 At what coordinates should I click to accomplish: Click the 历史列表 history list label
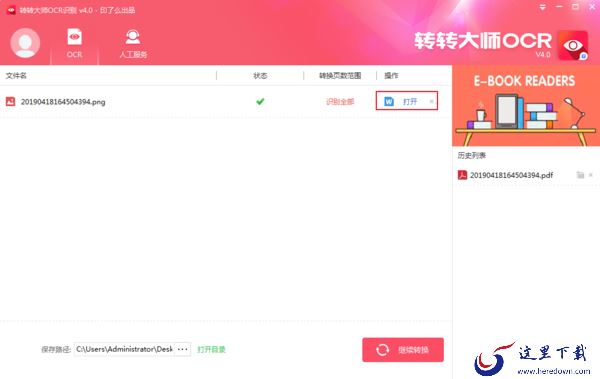(472, 155)
